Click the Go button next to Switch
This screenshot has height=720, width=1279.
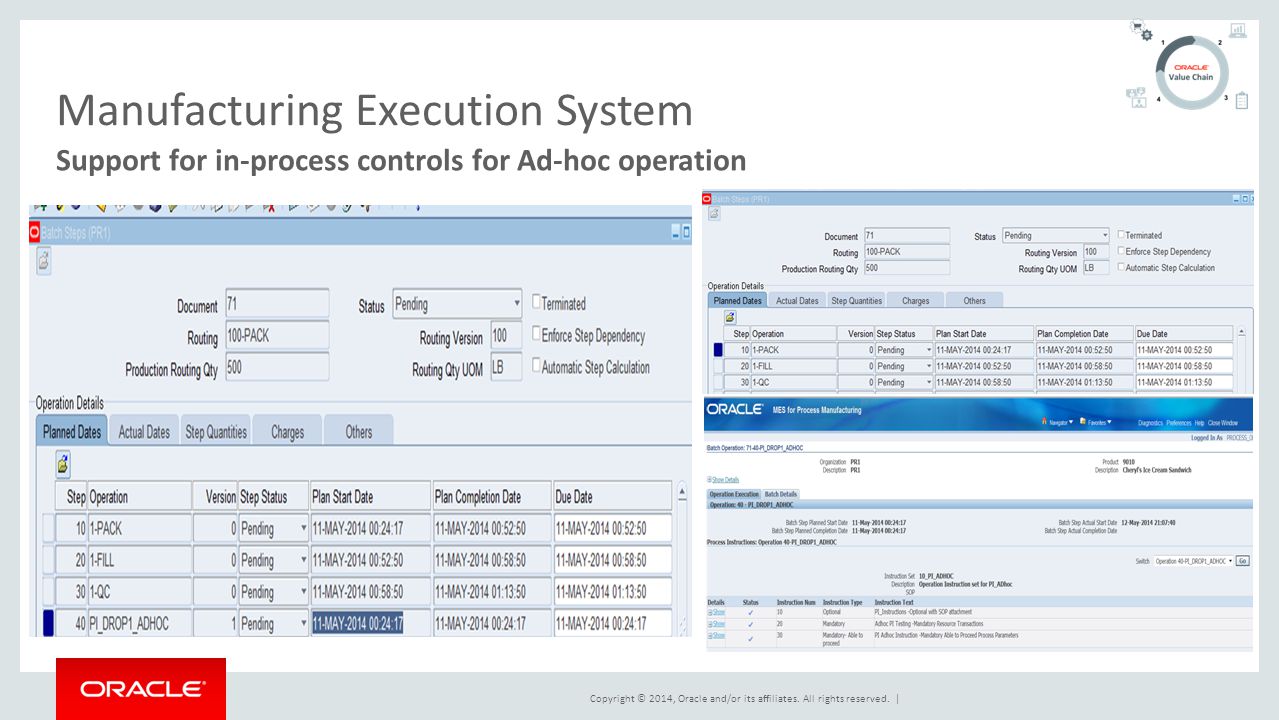[1243, 561]
